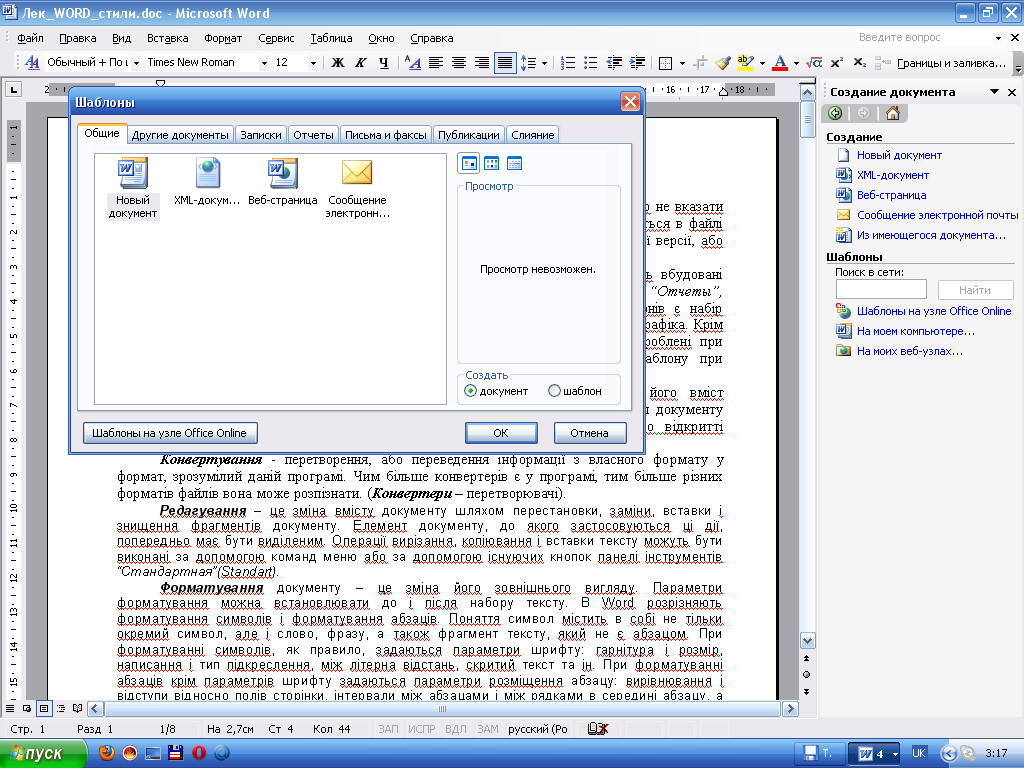1024x768 pixels.
Task: Open the Создание документа pane menu arrow
Action: point(994,92)
